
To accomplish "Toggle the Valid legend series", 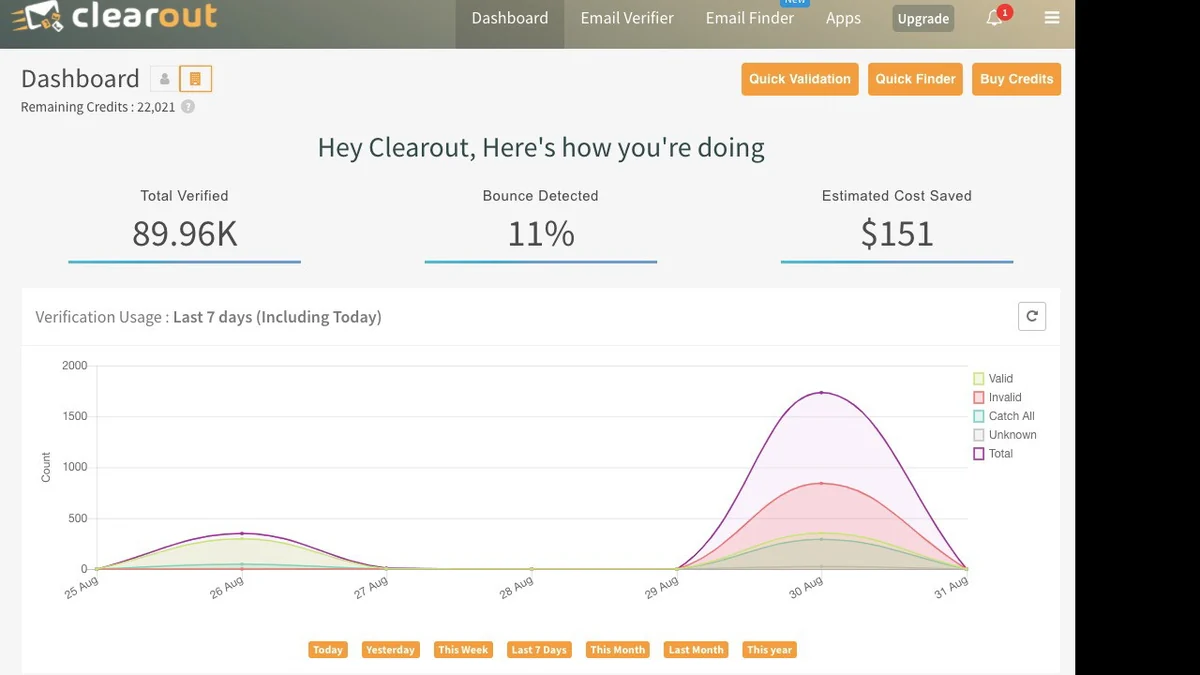I will (993, 378).
